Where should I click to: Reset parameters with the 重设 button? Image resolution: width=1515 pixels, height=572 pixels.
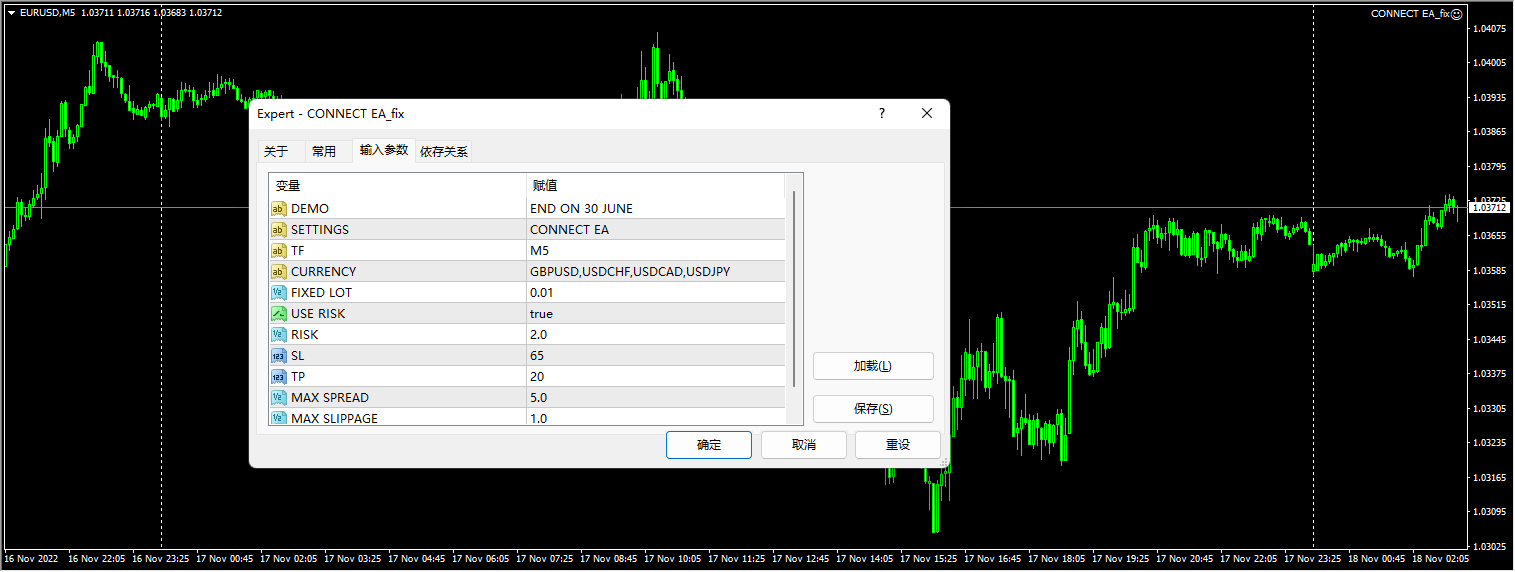pyautogui.click(x=897, y=445)
